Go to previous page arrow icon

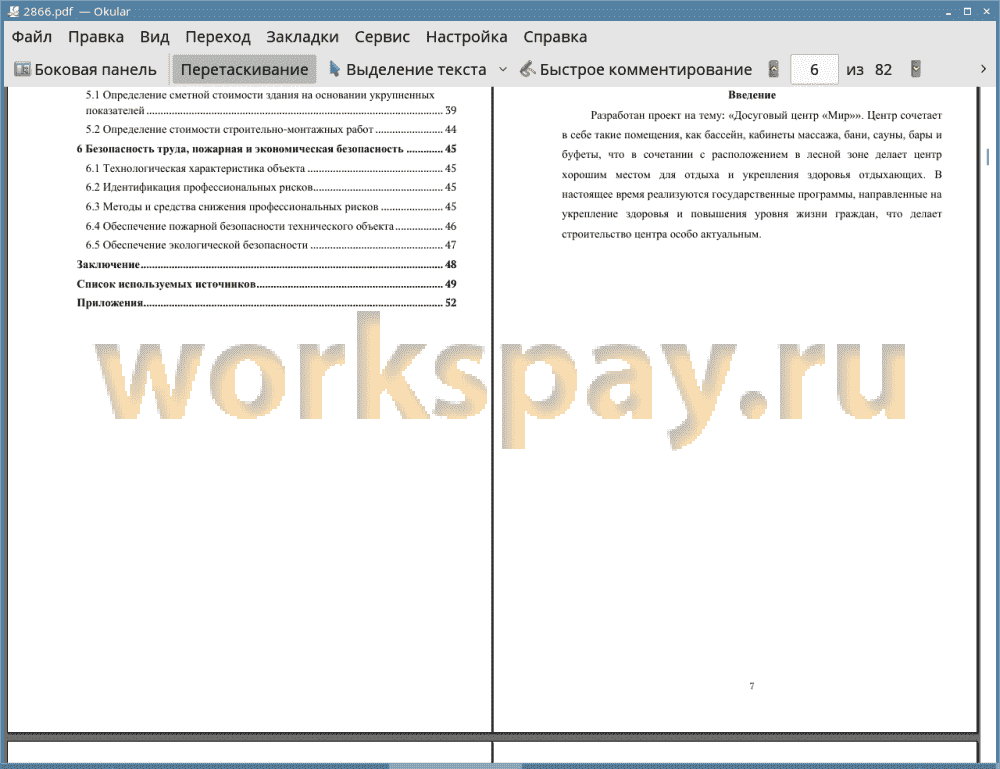tap(774, 69)
